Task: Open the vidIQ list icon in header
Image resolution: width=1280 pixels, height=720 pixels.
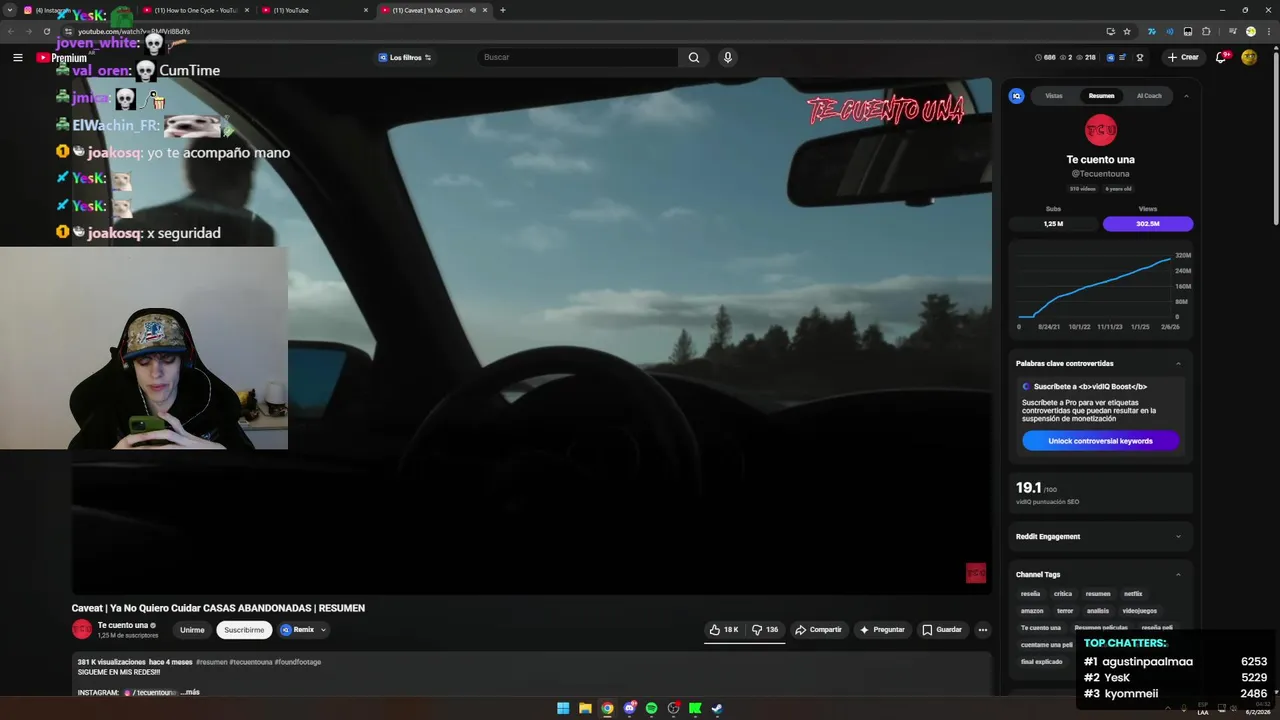Action: click(x=1123, y=57)
